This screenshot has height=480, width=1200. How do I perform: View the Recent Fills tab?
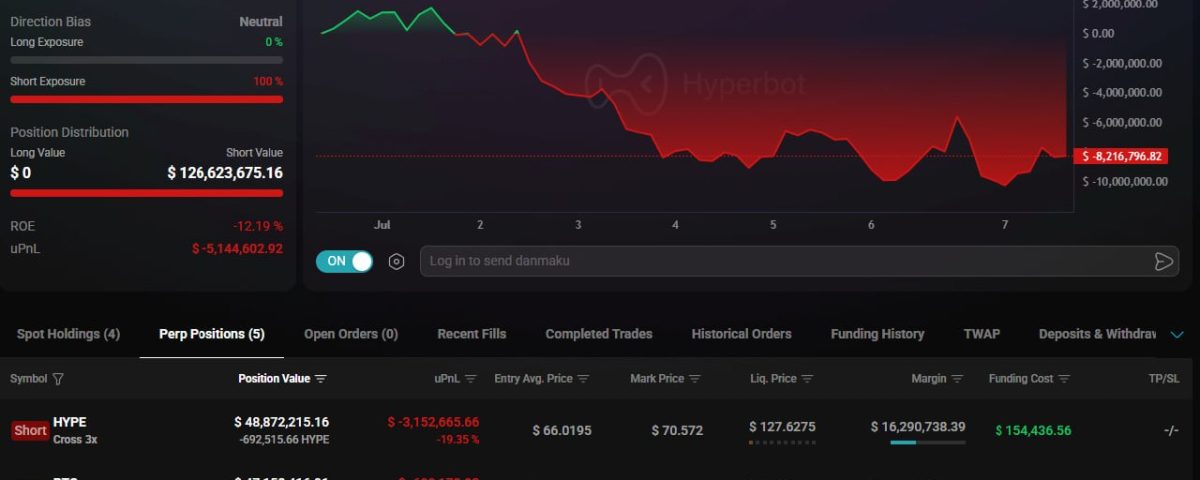(472, 334)
